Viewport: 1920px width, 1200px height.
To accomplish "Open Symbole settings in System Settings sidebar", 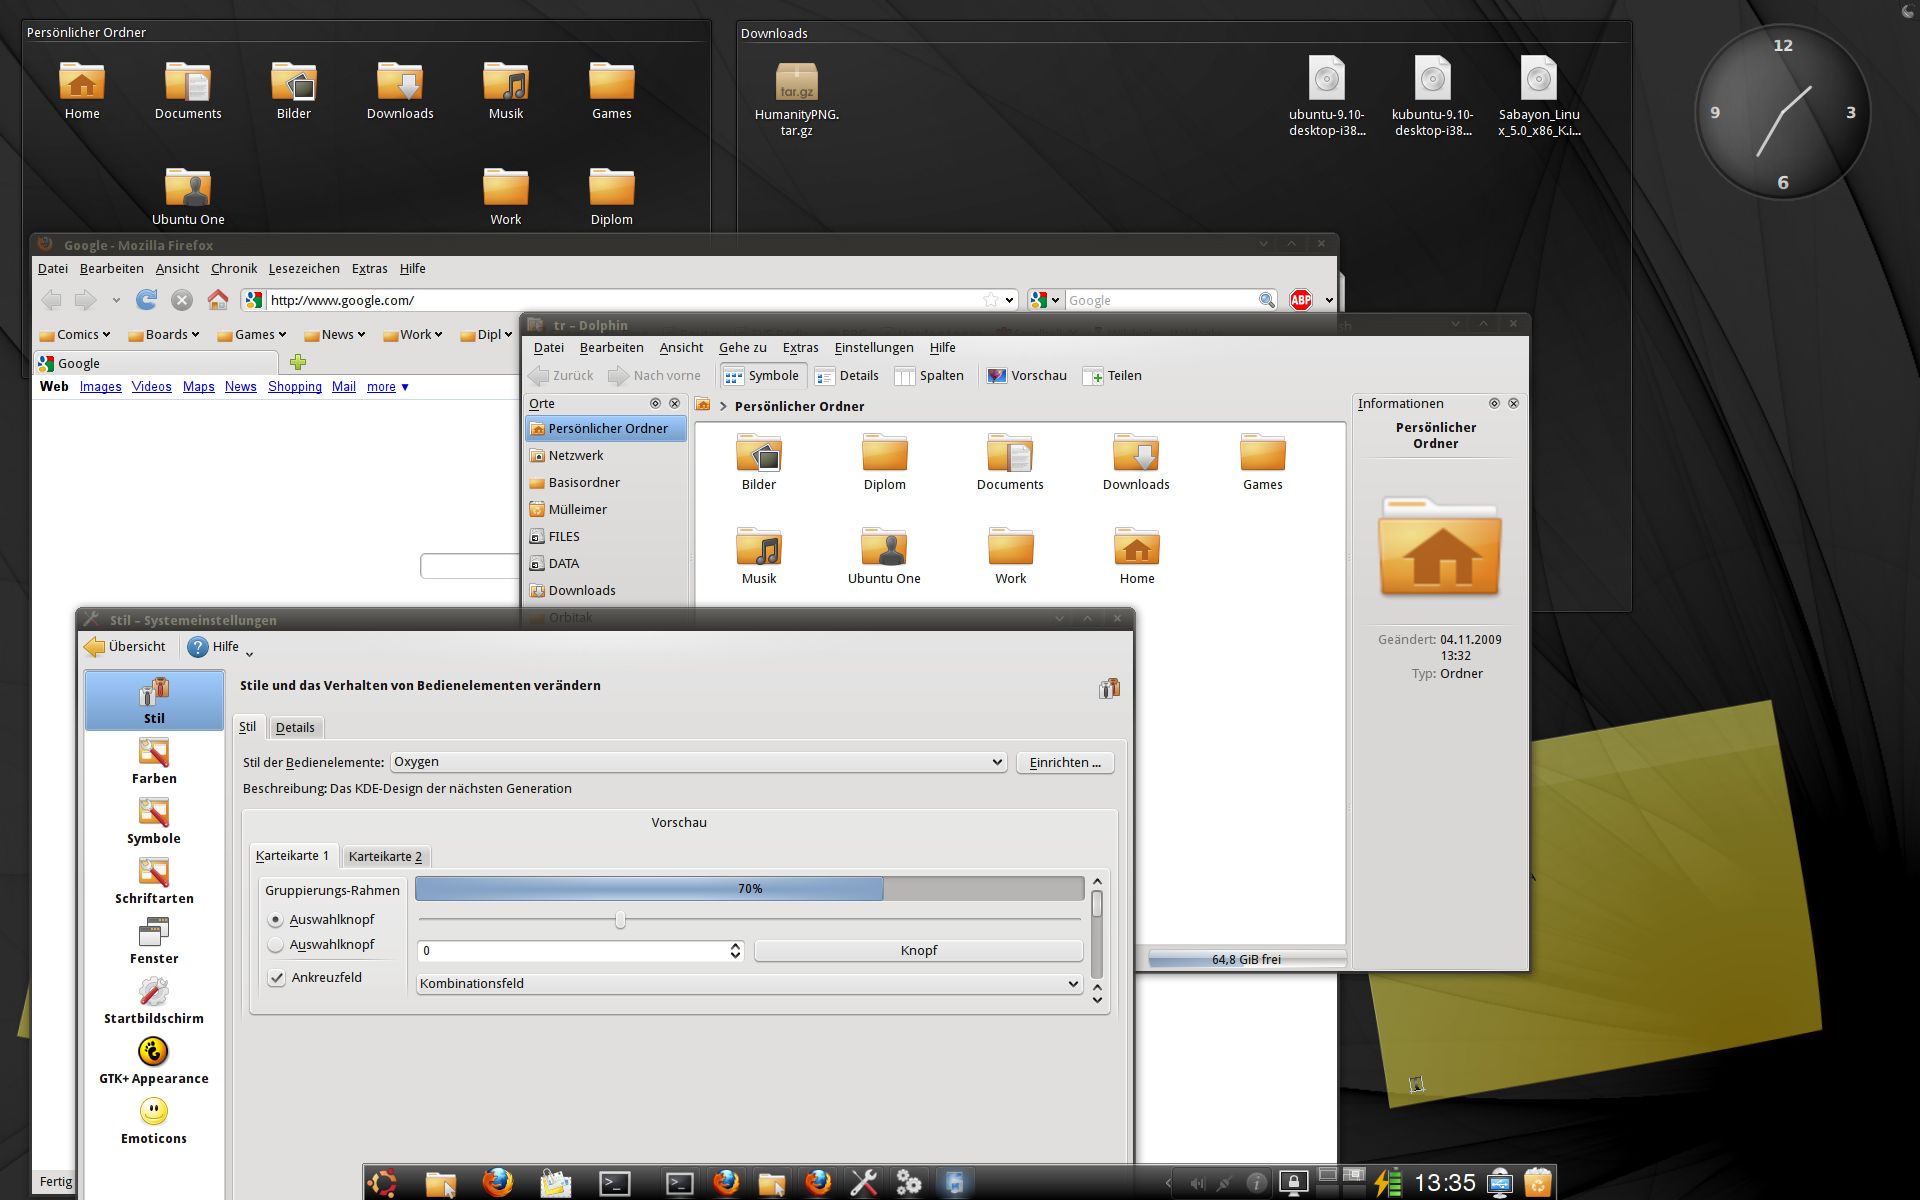I will [154, 820].
